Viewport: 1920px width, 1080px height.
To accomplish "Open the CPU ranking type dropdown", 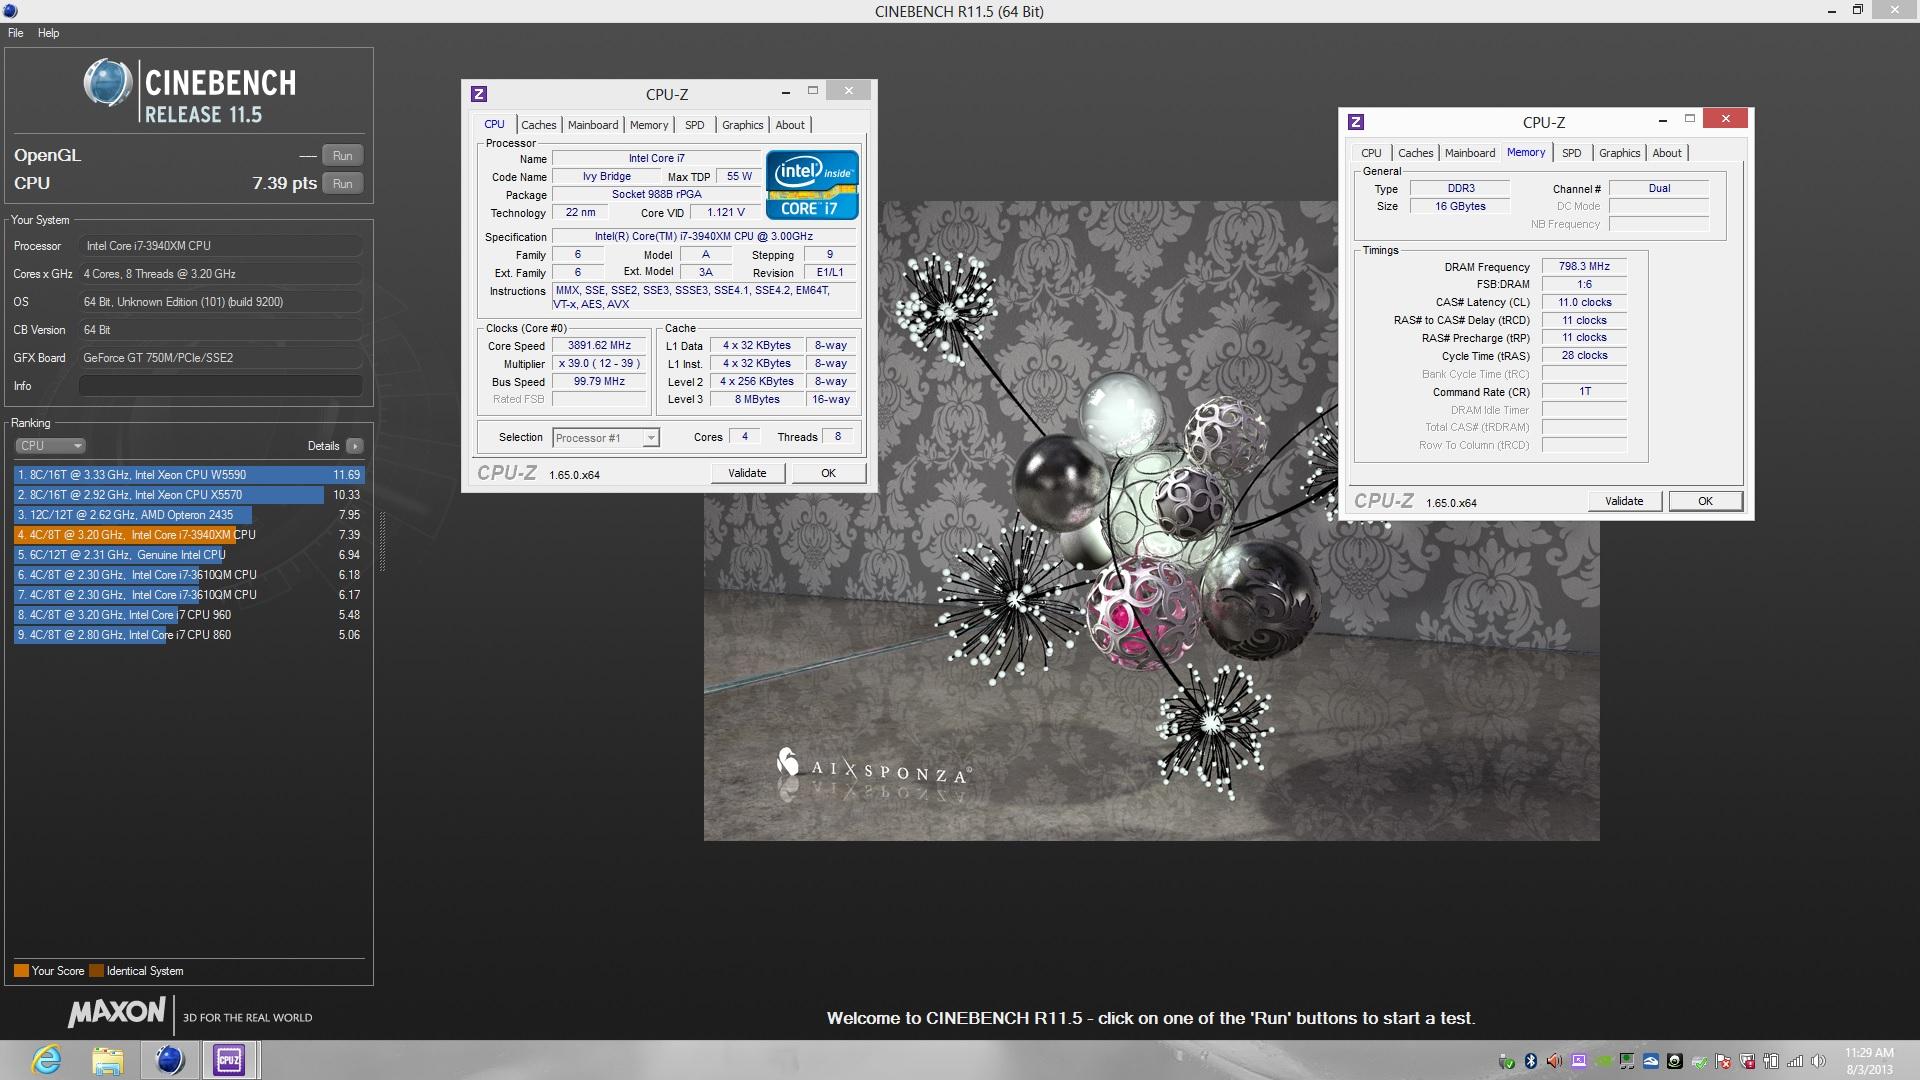I will 50,446.
